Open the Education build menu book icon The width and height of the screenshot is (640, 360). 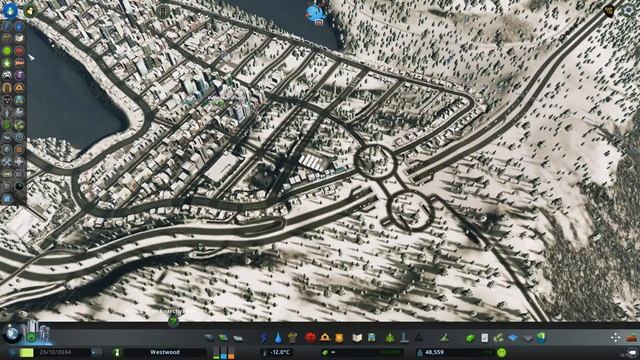click(357, 338)
